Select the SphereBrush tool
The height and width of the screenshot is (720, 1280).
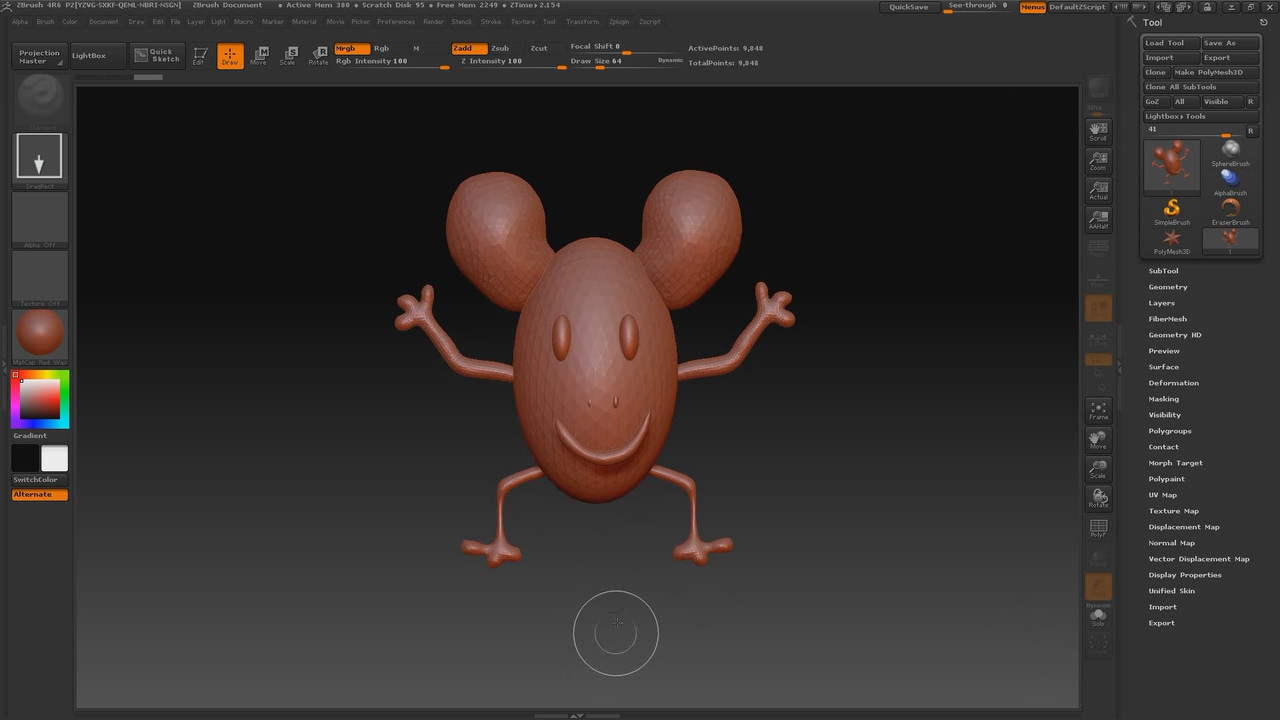tap(1230, 153)
